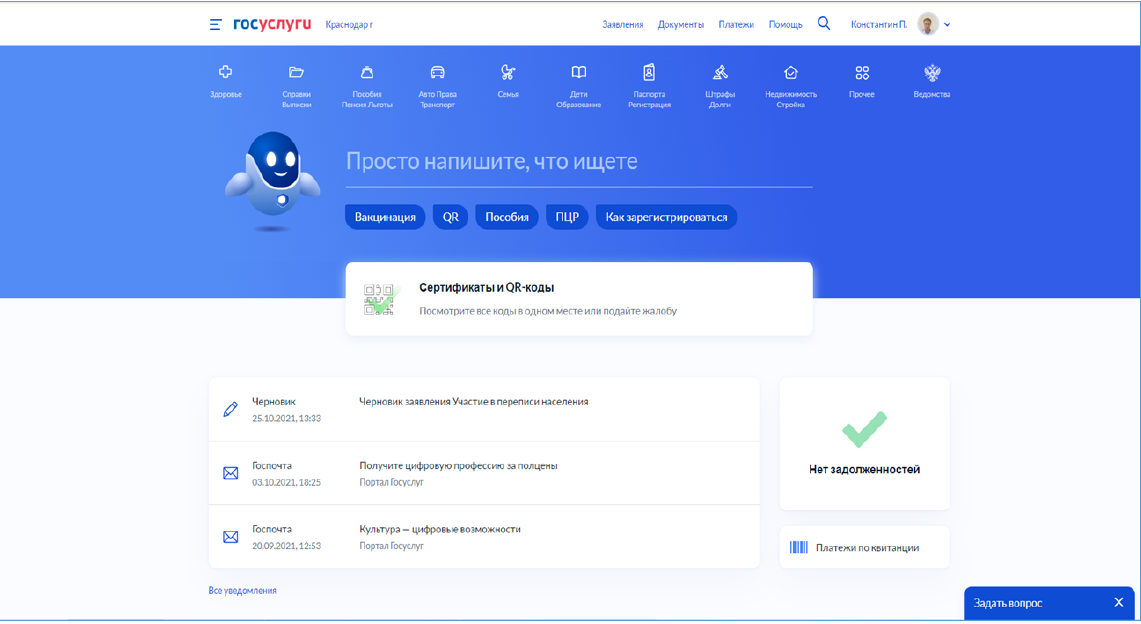Click the pencil icon for Черновик
The height and width of the screenshot is (624, 1141).
(x=231, y=409)
